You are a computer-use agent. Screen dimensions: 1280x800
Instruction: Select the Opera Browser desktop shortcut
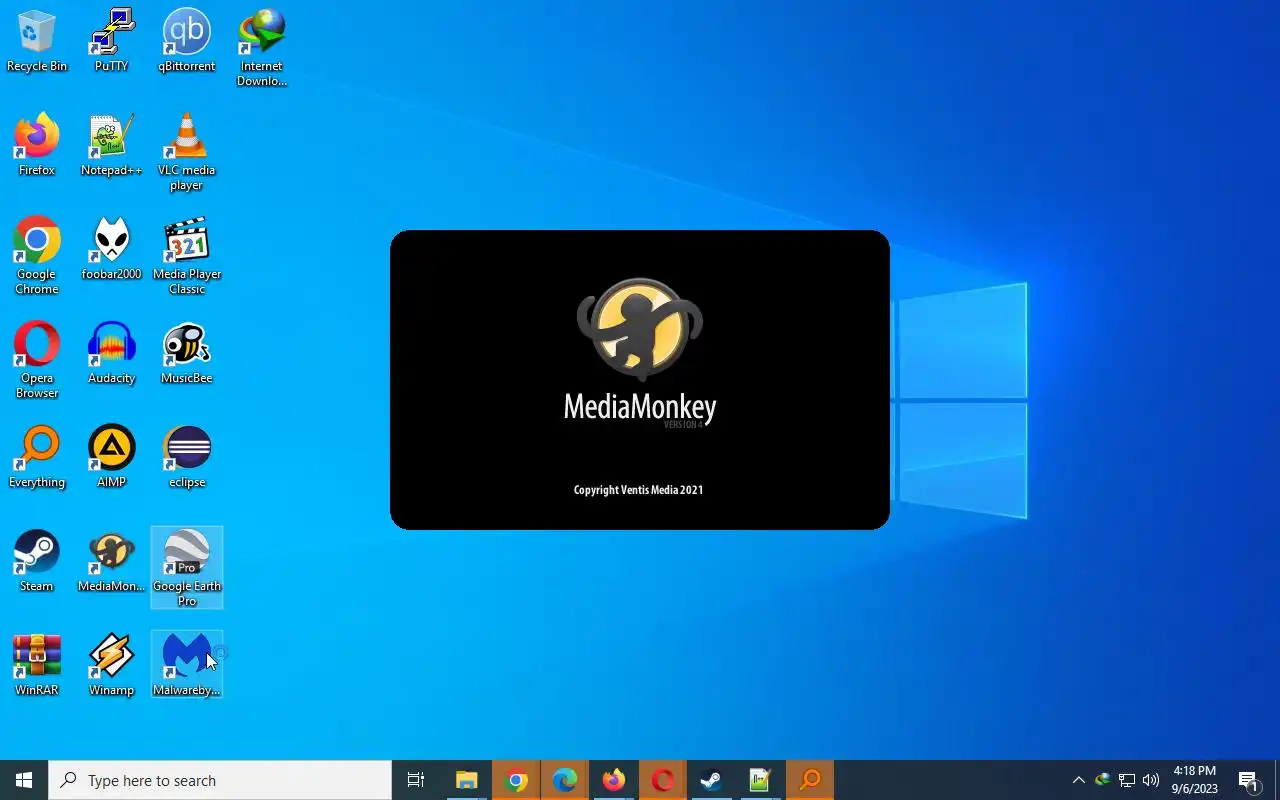tap(37, 360)
